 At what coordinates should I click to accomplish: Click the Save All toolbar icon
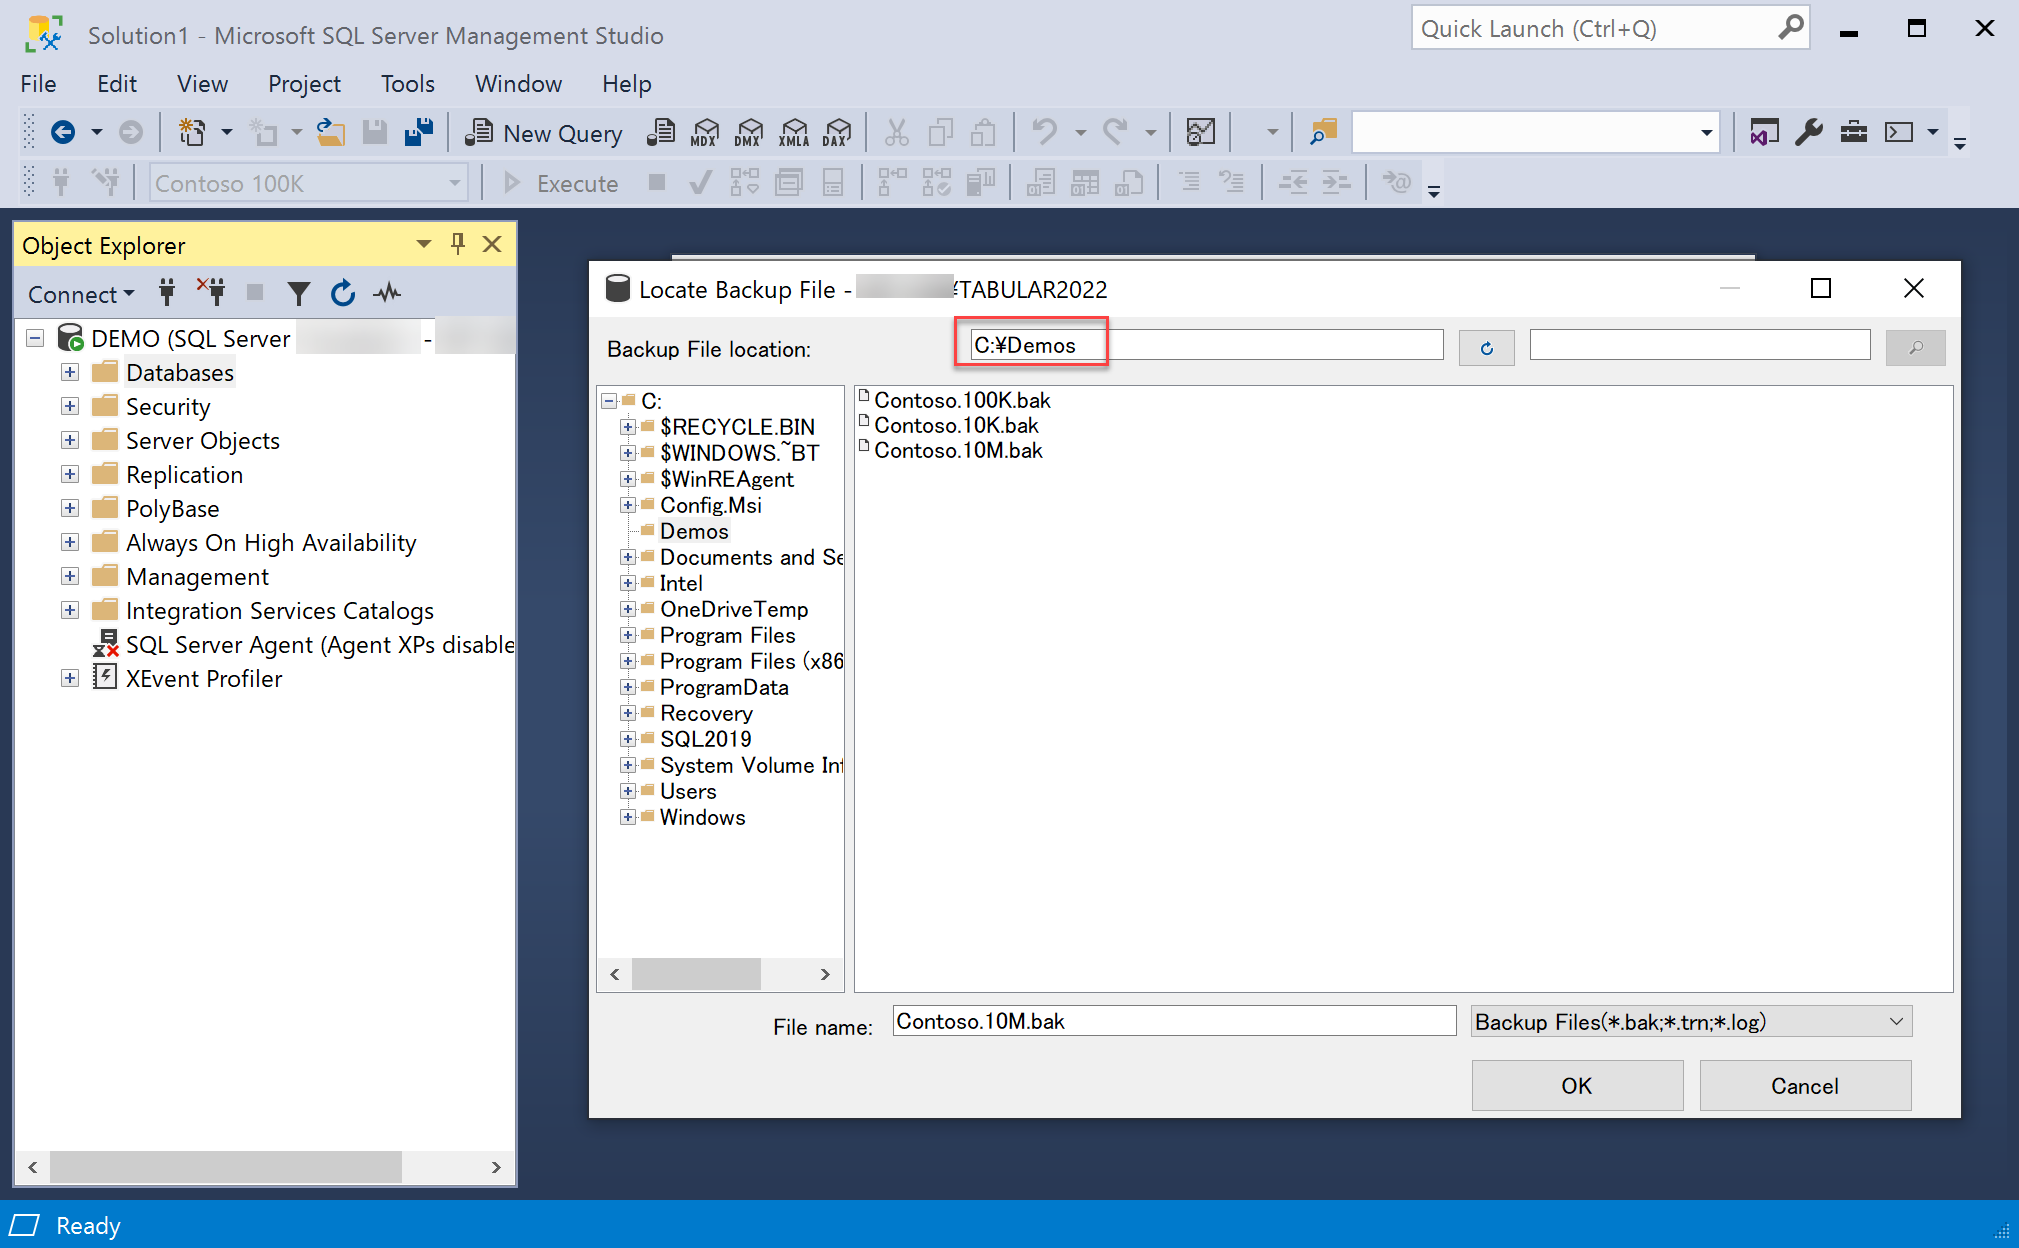click(419, 132)
